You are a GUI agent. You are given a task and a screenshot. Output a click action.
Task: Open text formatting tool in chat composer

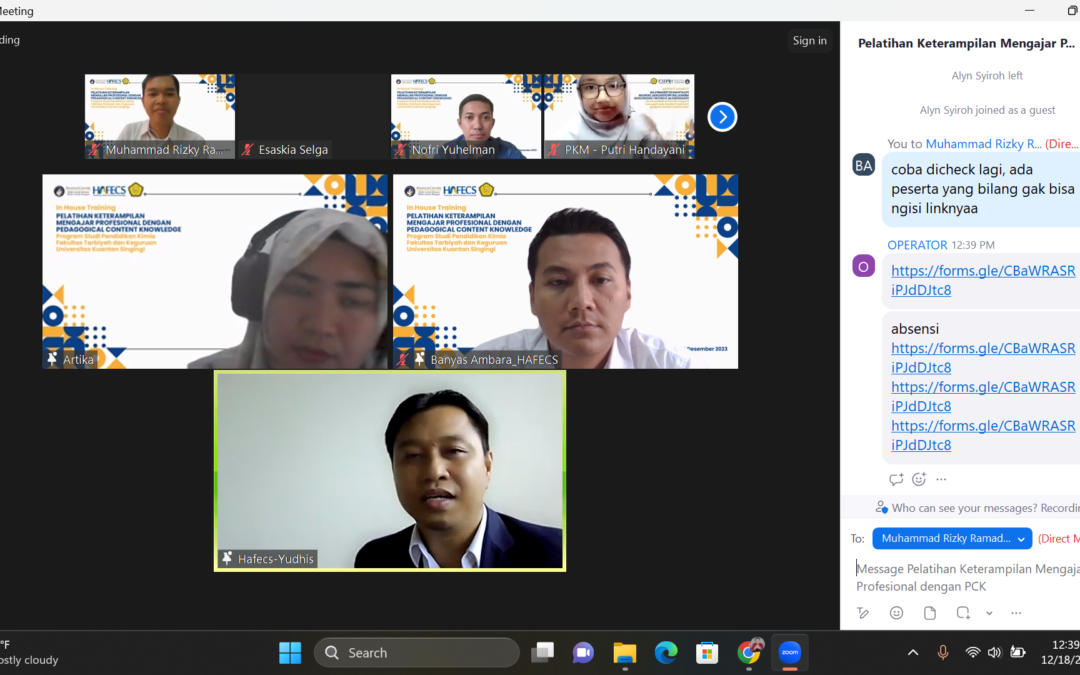pyautogui.click(x=863, y=613)
